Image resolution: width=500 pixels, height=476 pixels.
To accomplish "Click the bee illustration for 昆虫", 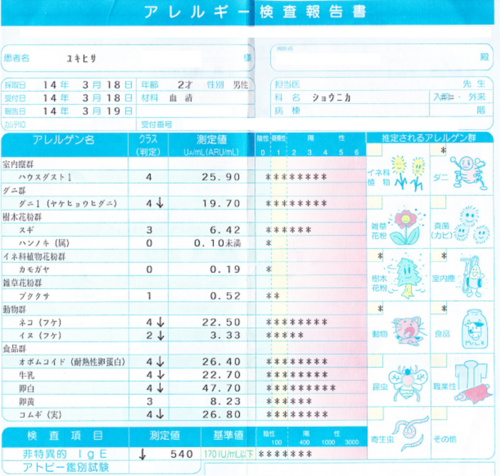I will click(x=409, y=383).
